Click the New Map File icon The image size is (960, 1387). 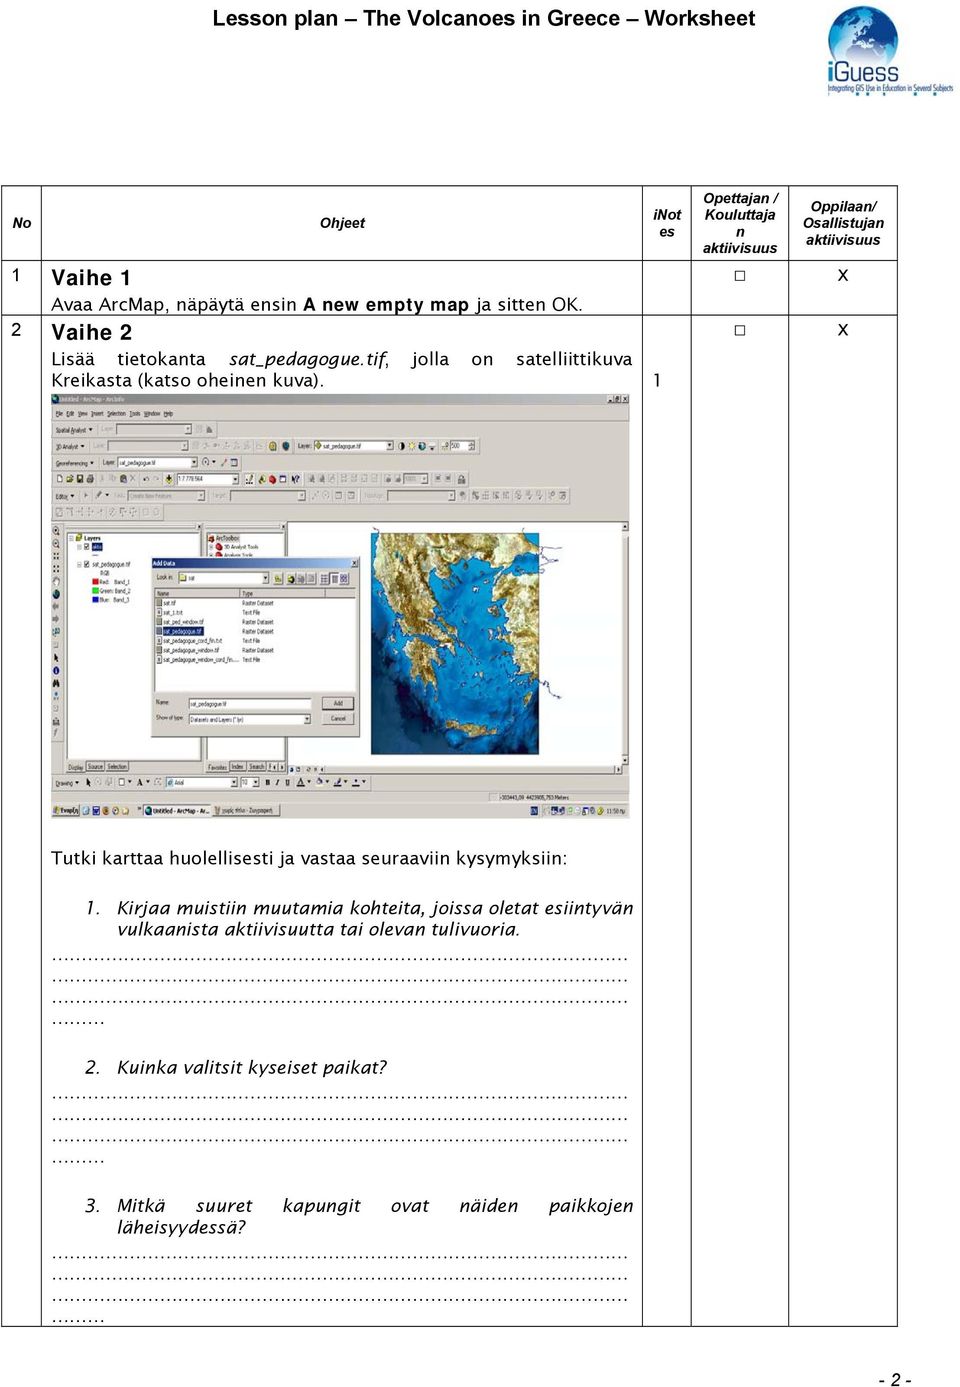coord(59,479)
